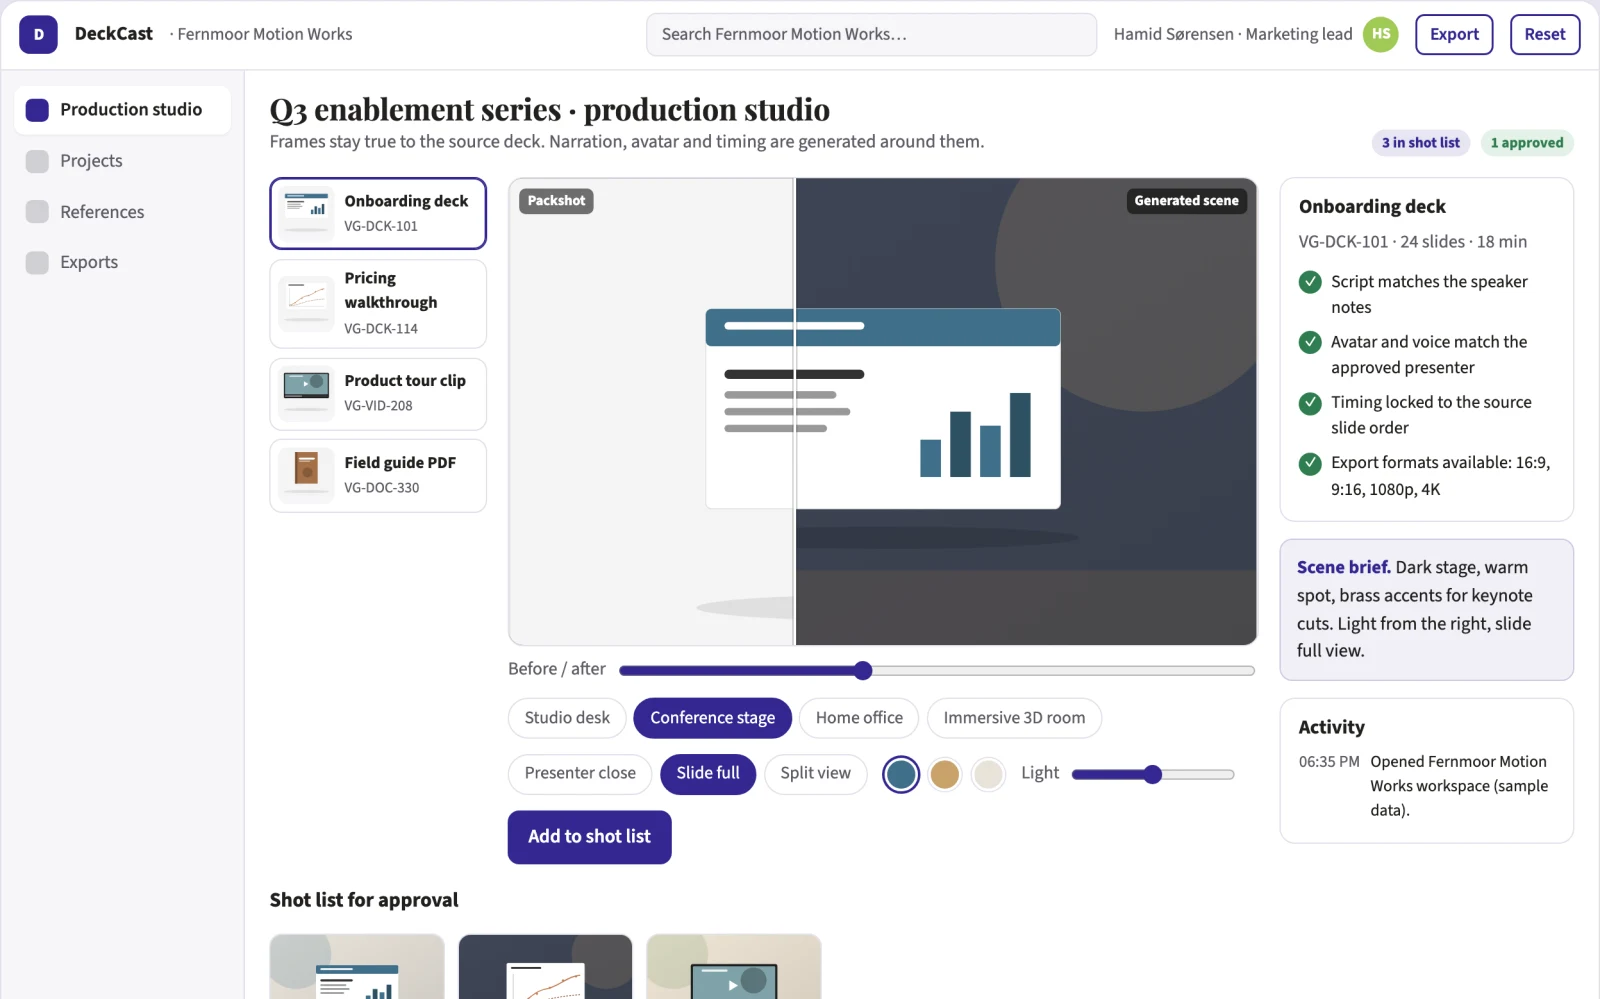Image resolution: width=1600 pixels, height=999 pixels.
Task: Click the Onboarding deck thumbnail icon
Action: tap(306, 213)
